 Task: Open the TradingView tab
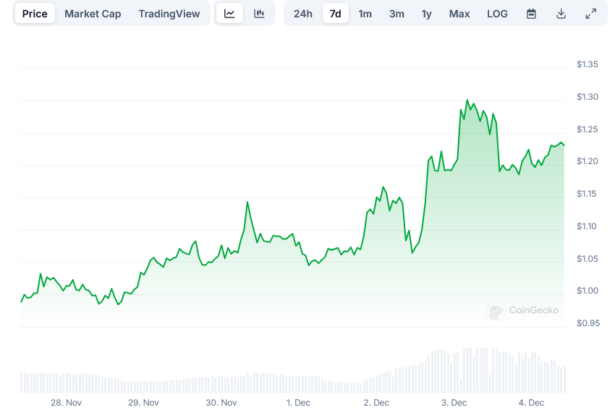(x=169, y=14)
